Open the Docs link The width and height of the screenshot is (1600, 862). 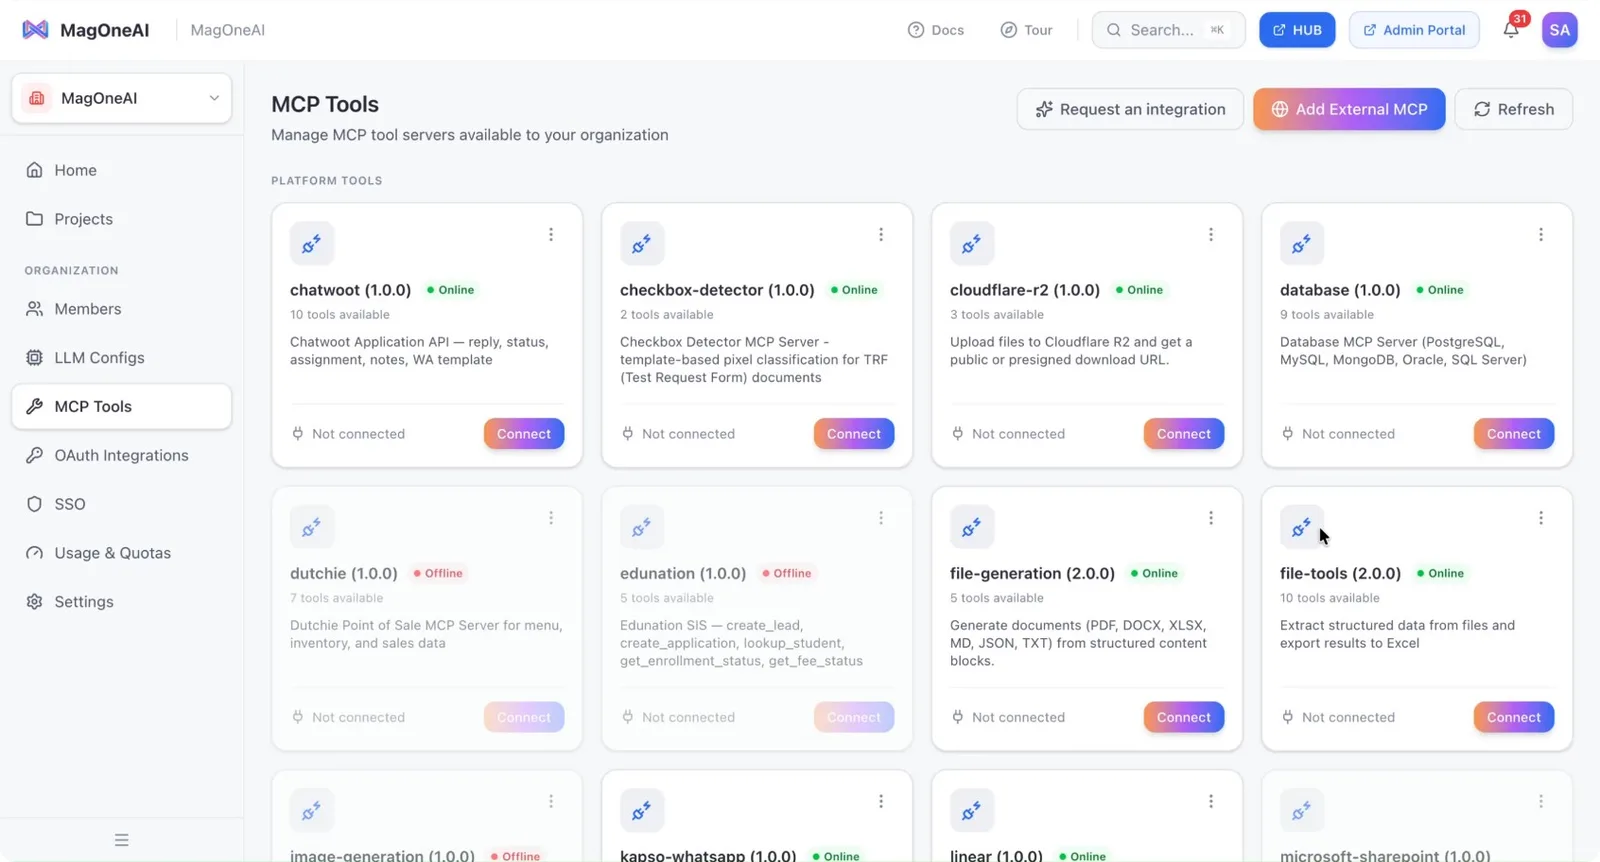(936, 30)
